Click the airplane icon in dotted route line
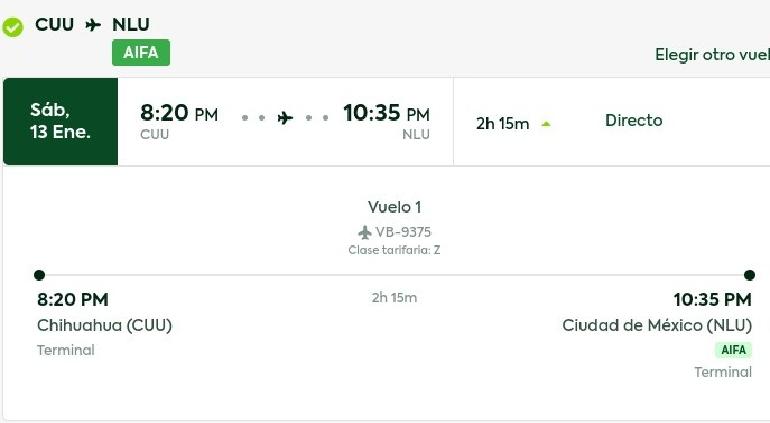The image size is (770, 423). (285, 118)
